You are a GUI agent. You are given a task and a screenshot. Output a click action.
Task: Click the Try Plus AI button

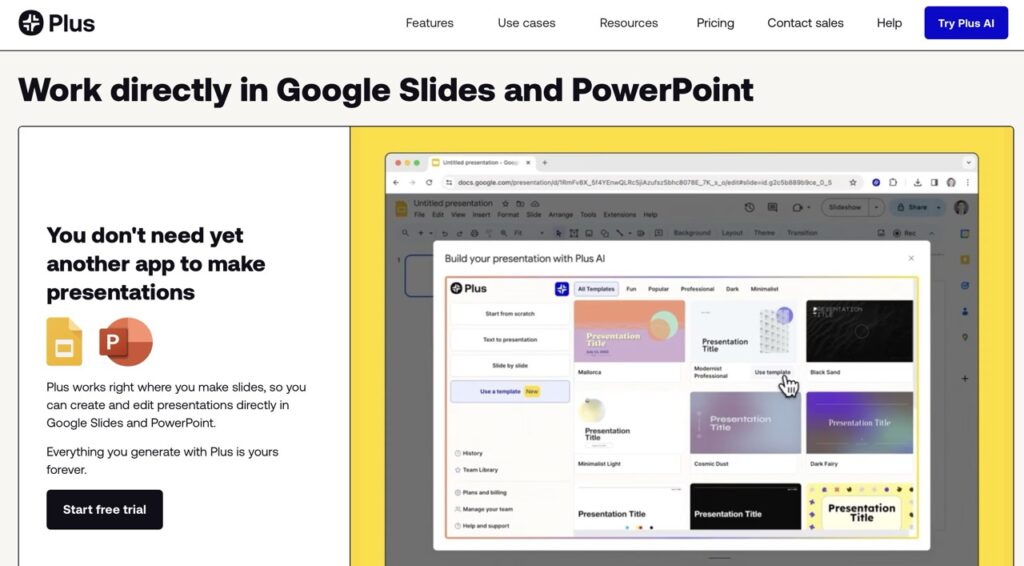[966, 23]
